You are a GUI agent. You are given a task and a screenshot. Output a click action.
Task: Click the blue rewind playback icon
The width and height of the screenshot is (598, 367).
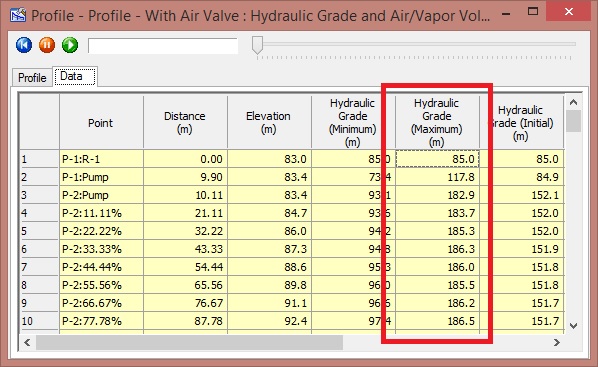(24, 45)
